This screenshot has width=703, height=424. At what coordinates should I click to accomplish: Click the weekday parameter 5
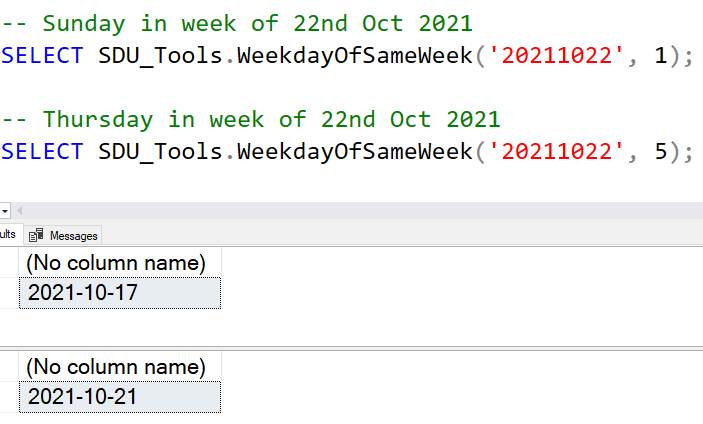pos(661,151)
